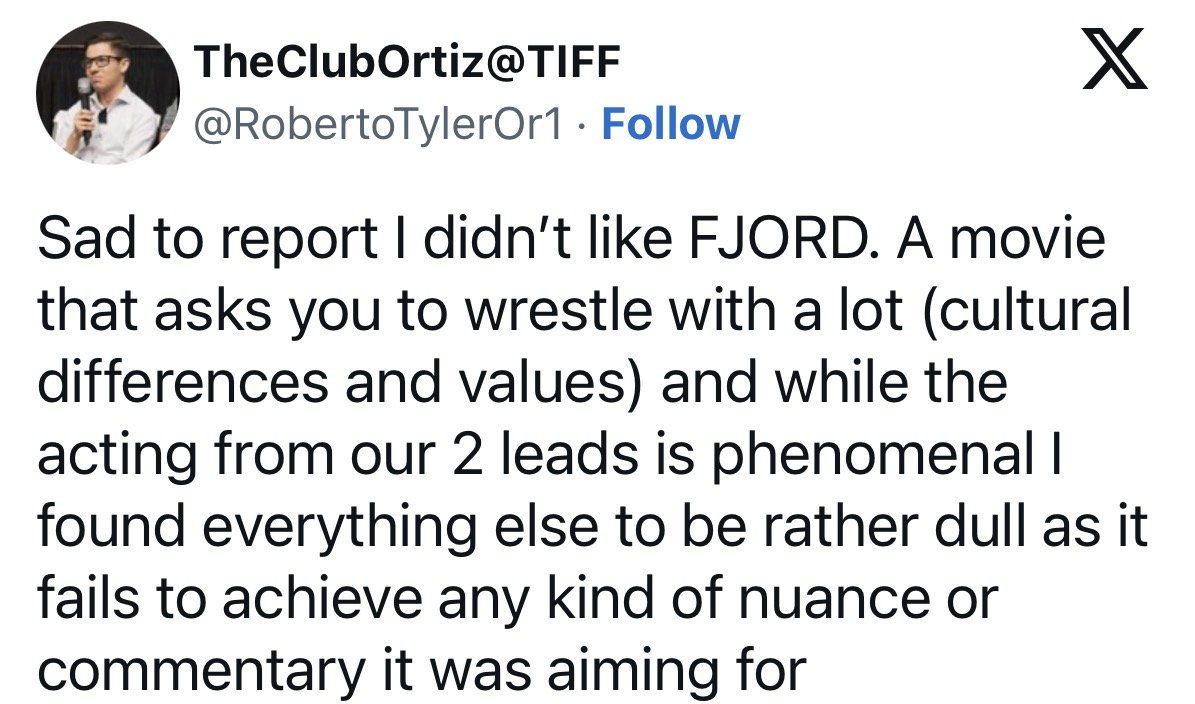Viewport: 1195px width, 704px height.
Task: Click the "(cultural" parenthetical text
Action: coord(1027,311)
